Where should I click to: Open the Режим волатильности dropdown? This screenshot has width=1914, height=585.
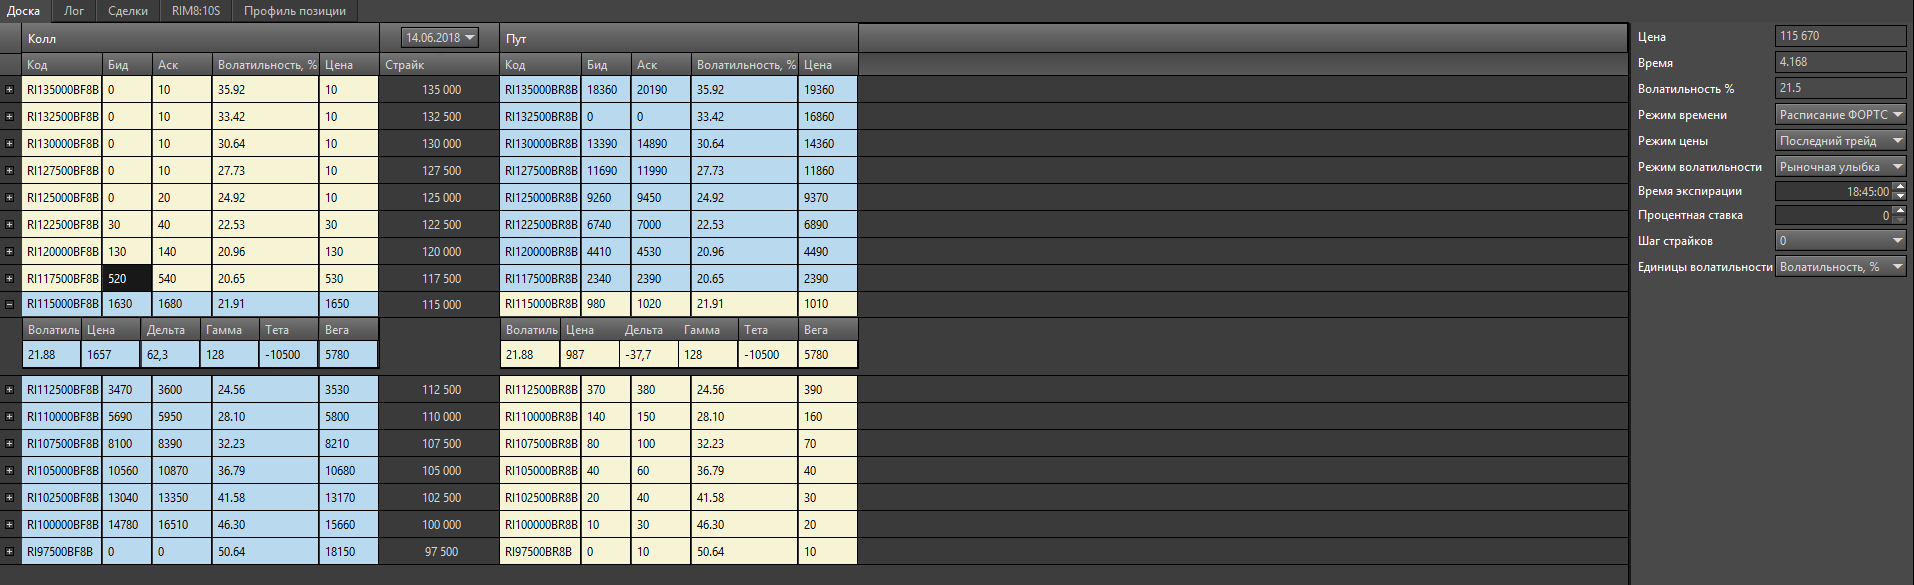[1840, 167]
